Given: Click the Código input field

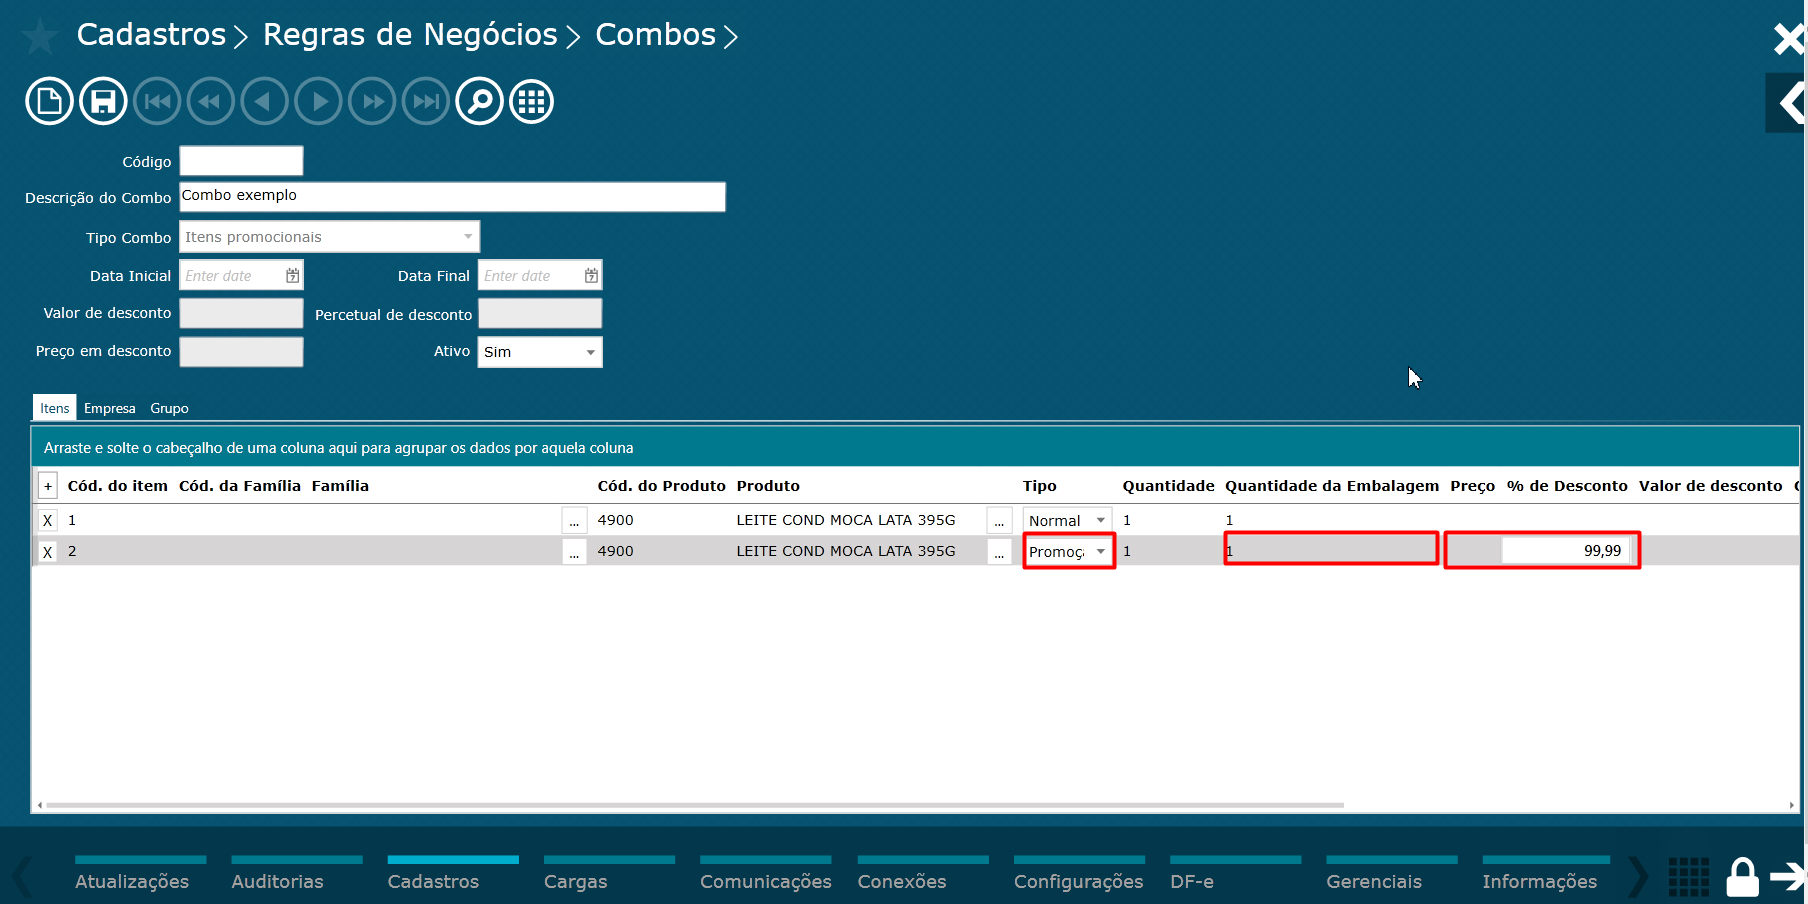Looking at the screenshot, I should pyautogui.click(x=241, y=161).
